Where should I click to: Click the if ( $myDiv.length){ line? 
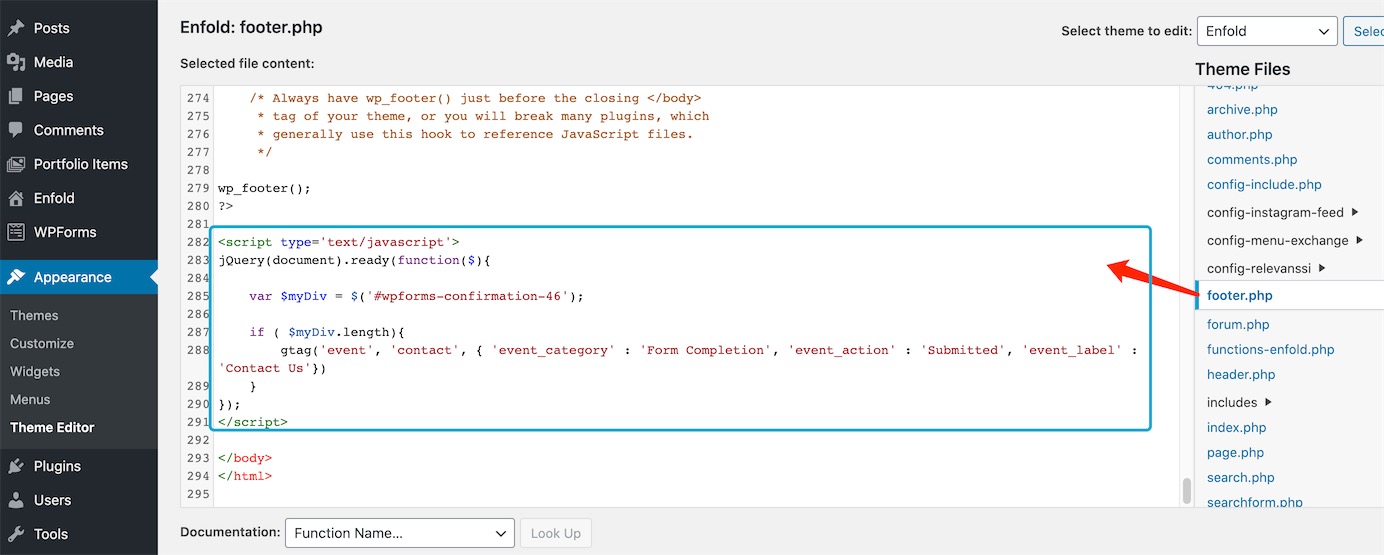tap(329, 332)
